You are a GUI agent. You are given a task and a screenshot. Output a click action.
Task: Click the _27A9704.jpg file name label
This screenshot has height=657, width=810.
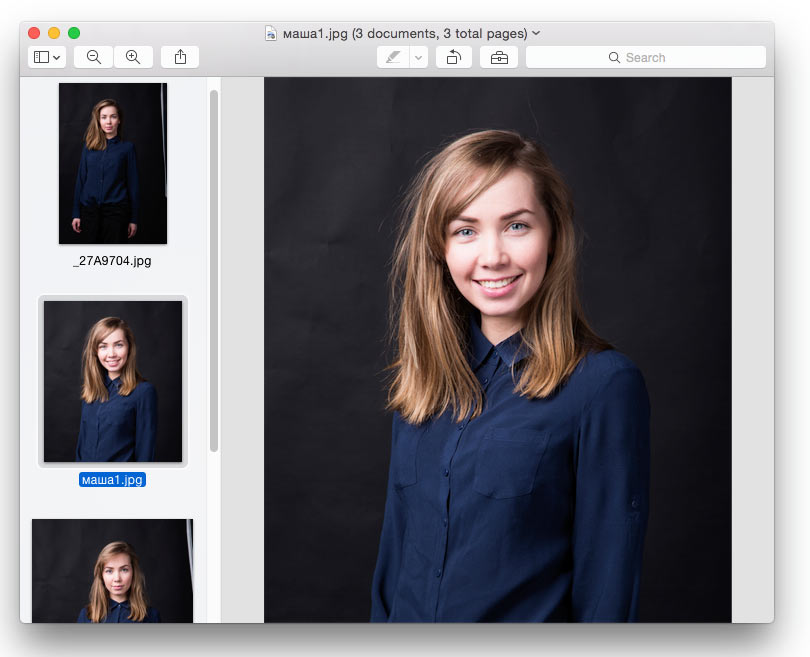click(x=112, y=261)
